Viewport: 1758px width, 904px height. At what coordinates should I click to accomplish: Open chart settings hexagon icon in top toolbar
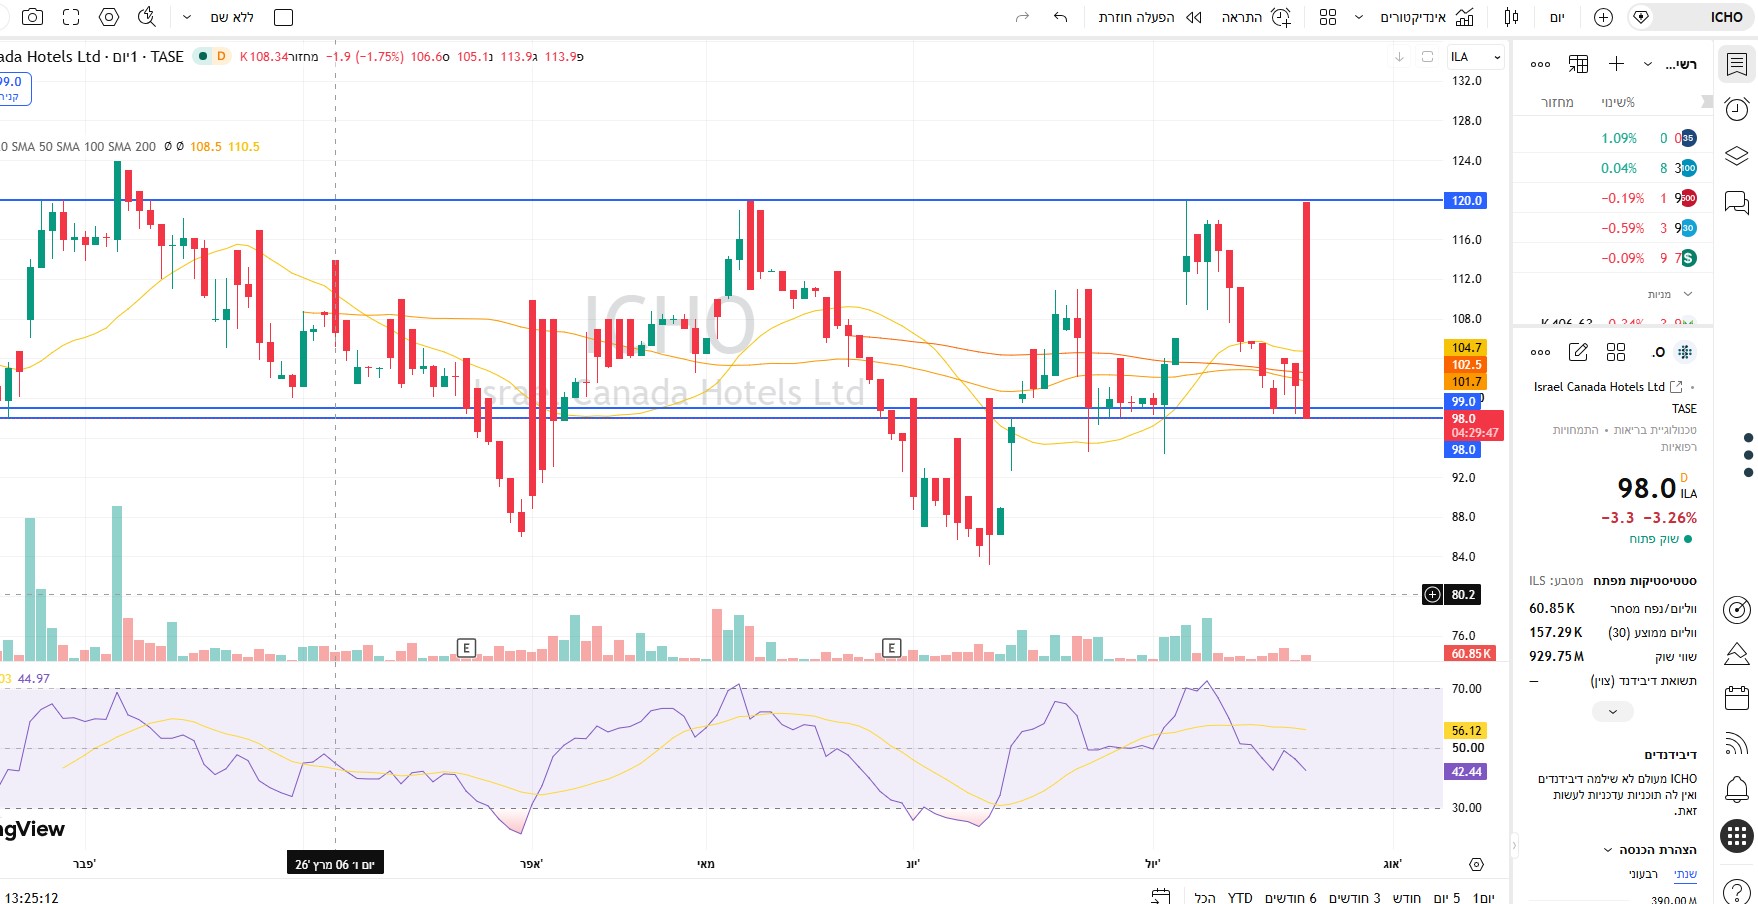click(109, 17)
